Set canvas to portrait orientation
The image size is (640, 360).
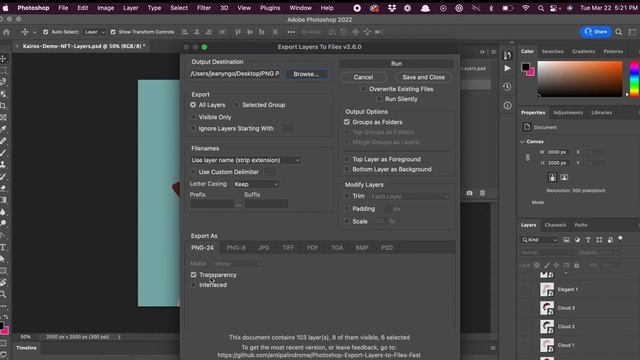coord(552,177)
